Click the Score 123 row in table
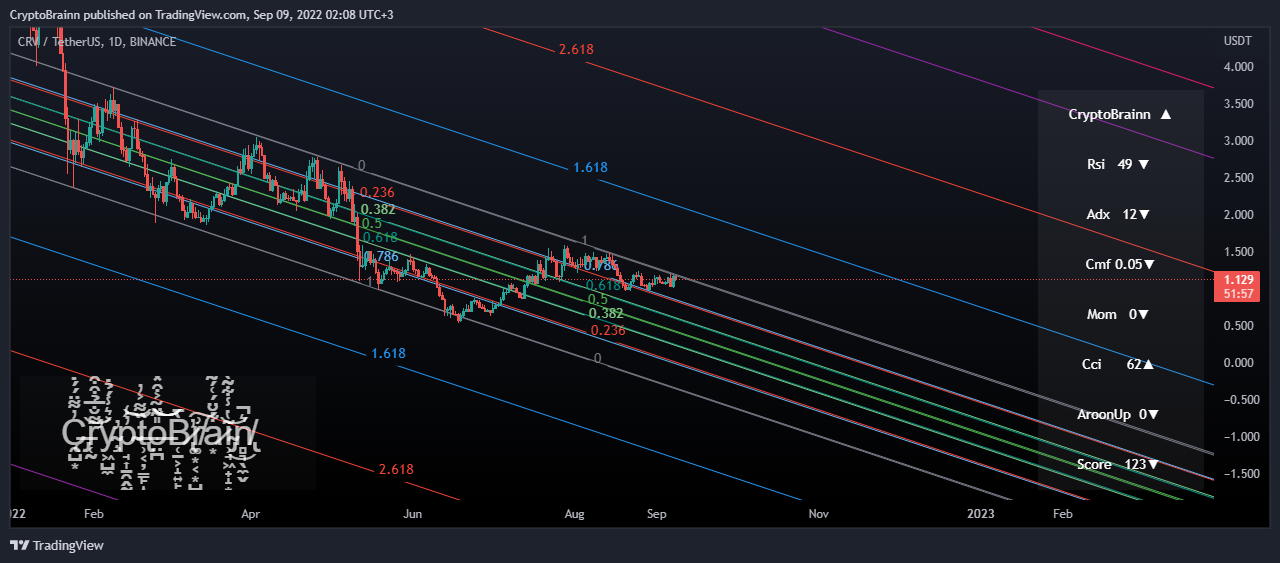The height and width of the screenshot is (563, 1280). (x=1118, y=465)
